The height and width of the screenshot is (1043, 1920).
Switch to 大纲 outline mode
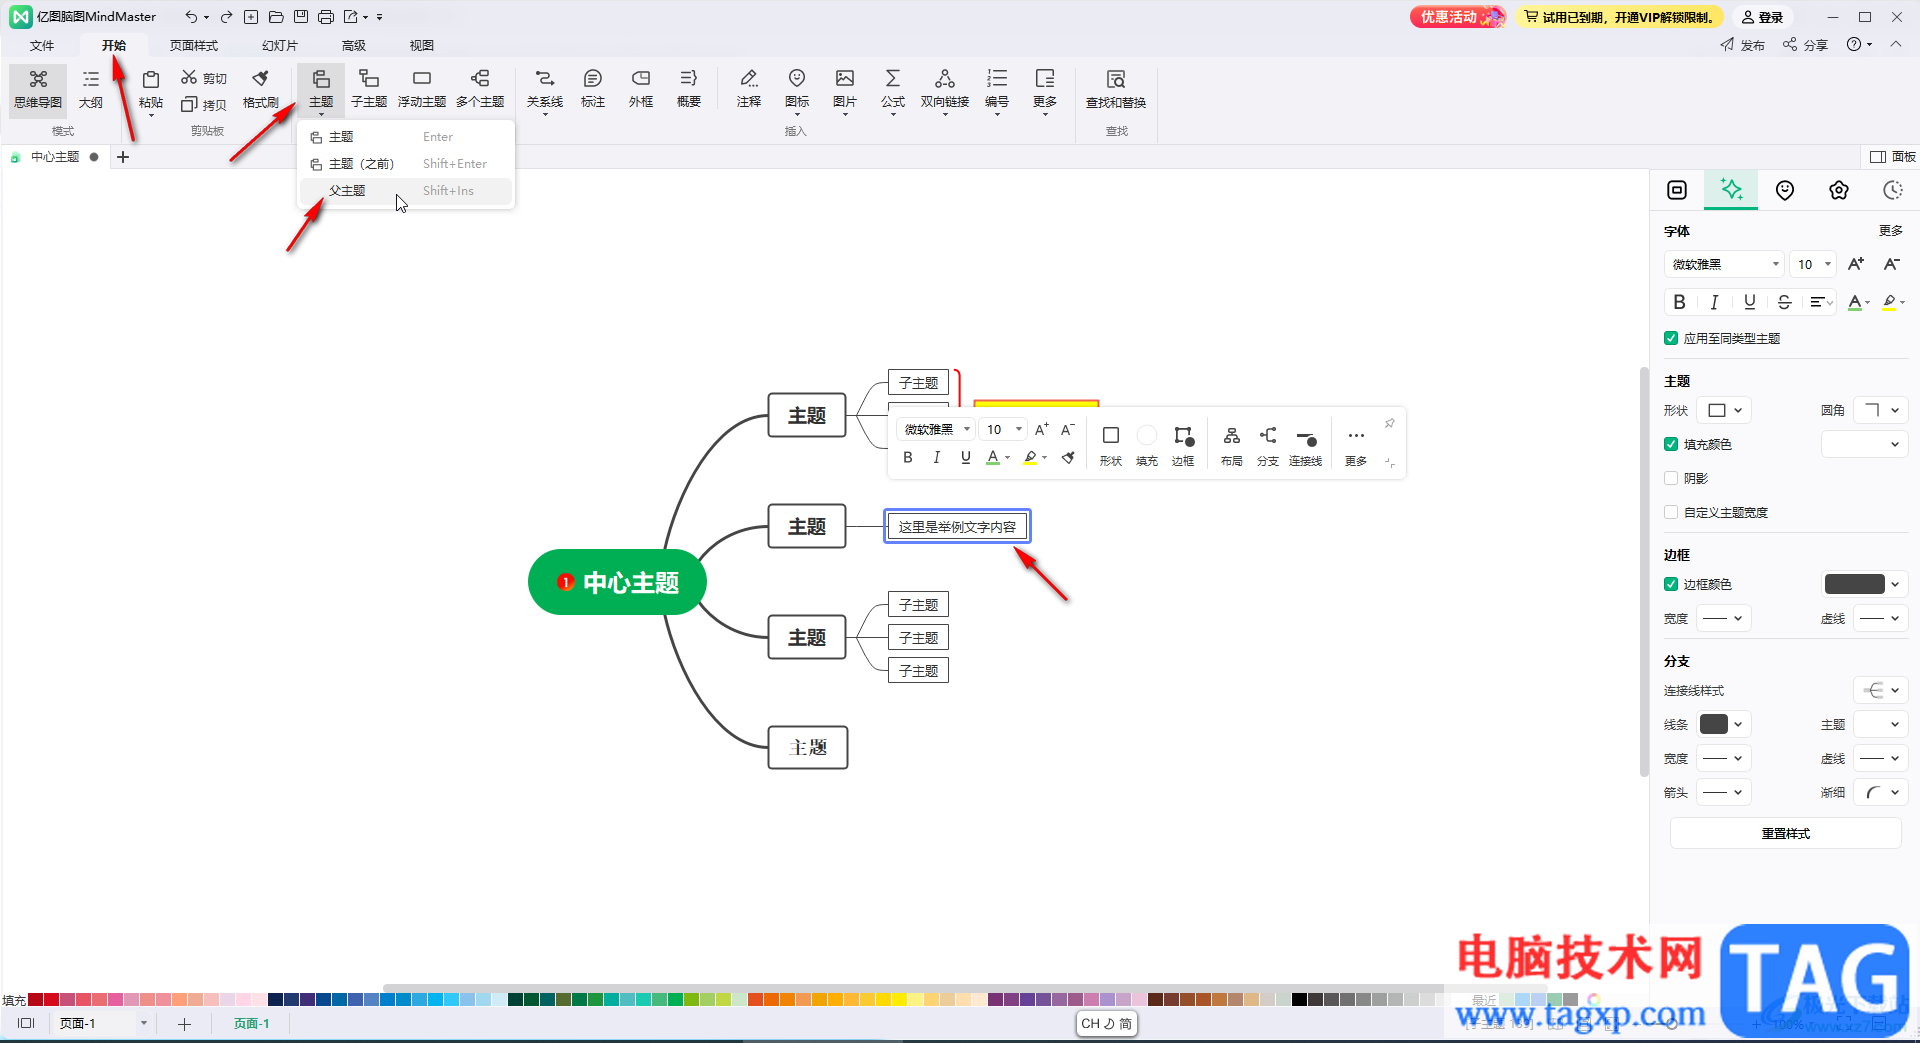[x=91, y=89]
